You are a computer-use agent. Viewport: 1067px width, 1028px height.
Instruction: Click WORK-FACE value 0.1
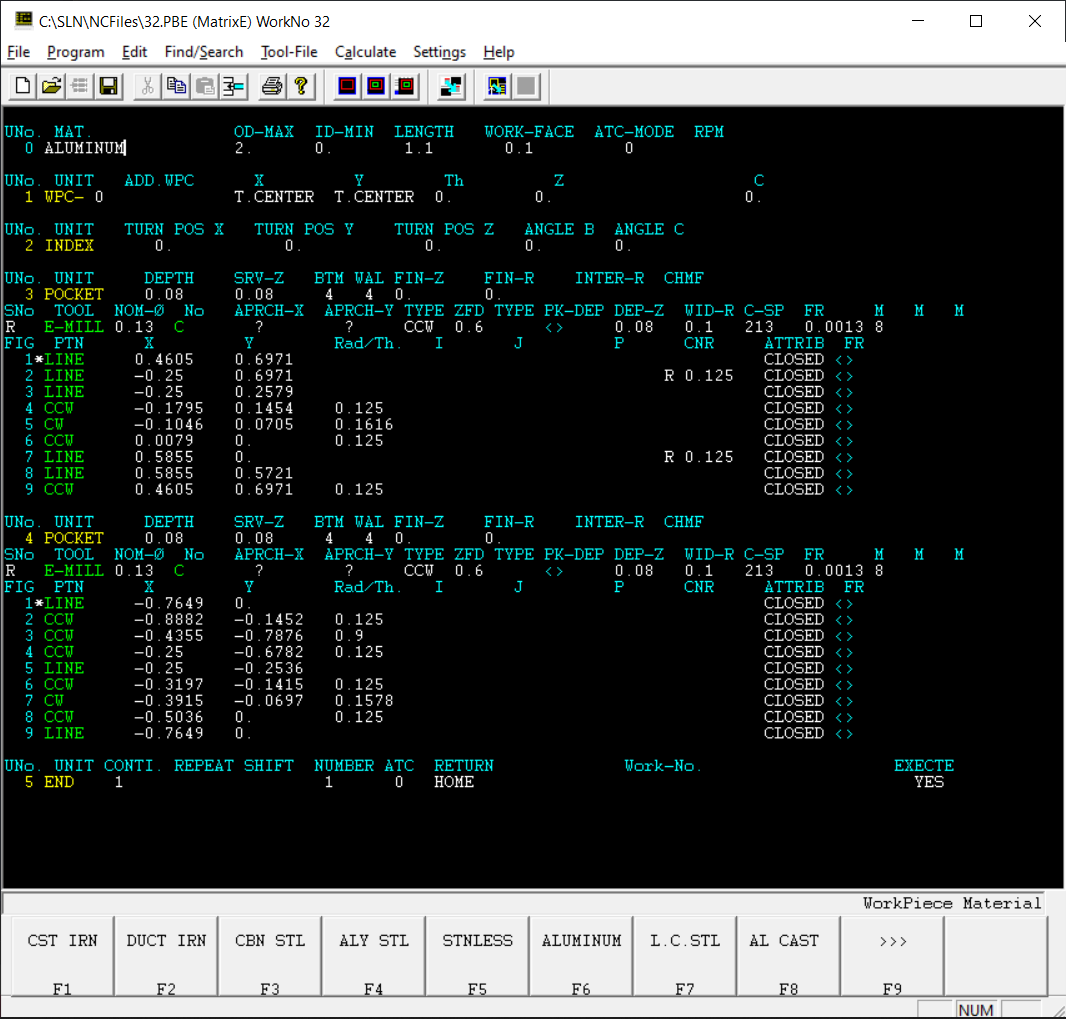(x=519, y=148)
